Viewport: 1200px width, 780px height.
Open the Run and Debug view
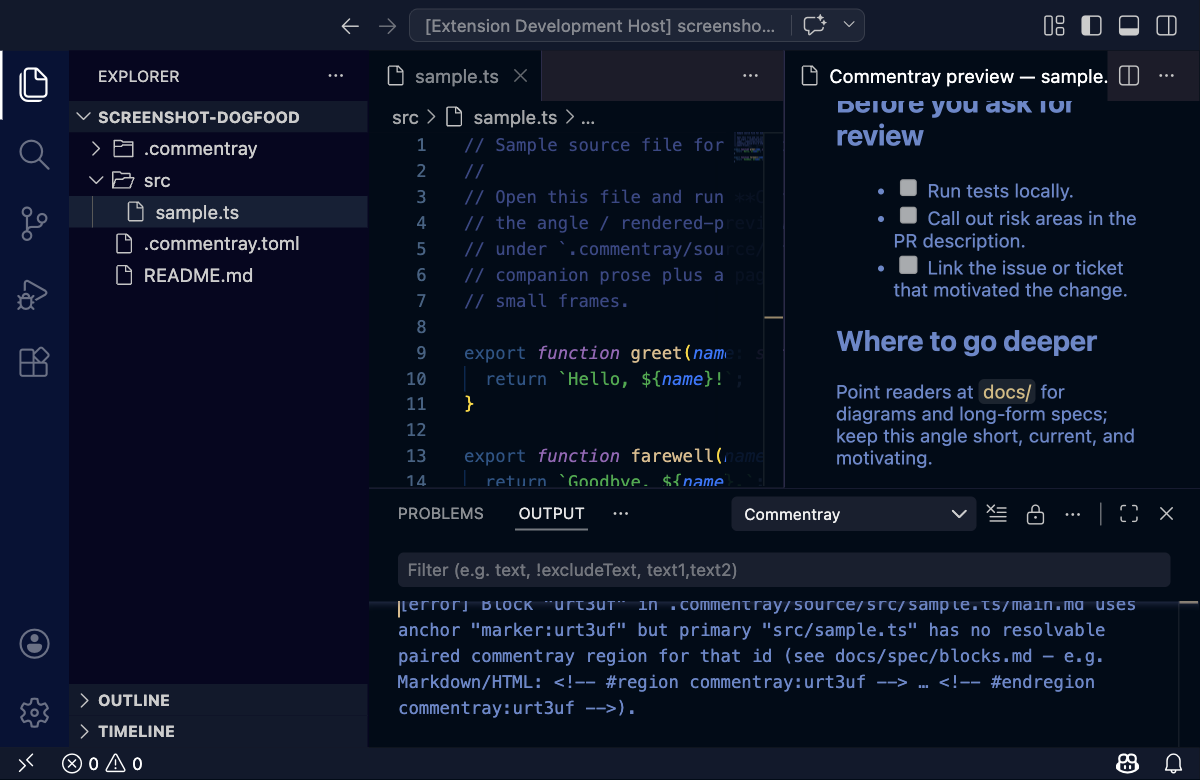[34, 294]
